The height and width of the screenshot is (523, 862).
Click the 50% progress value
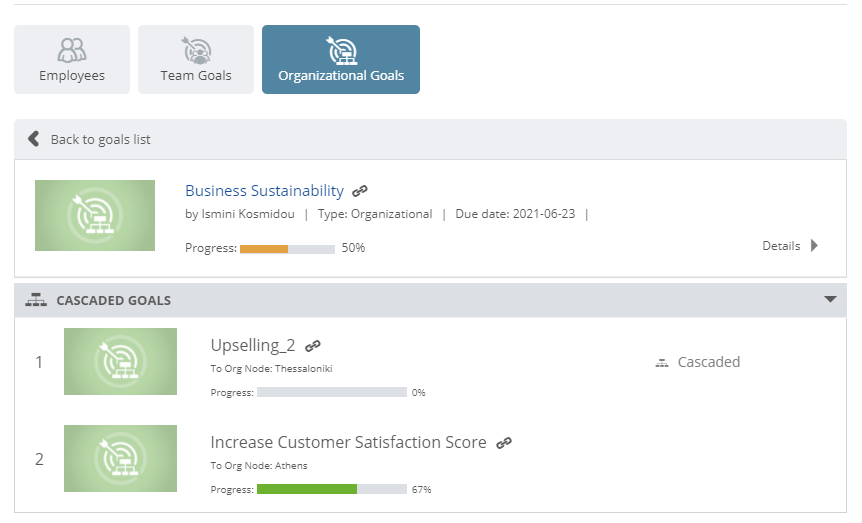(353, 248)
